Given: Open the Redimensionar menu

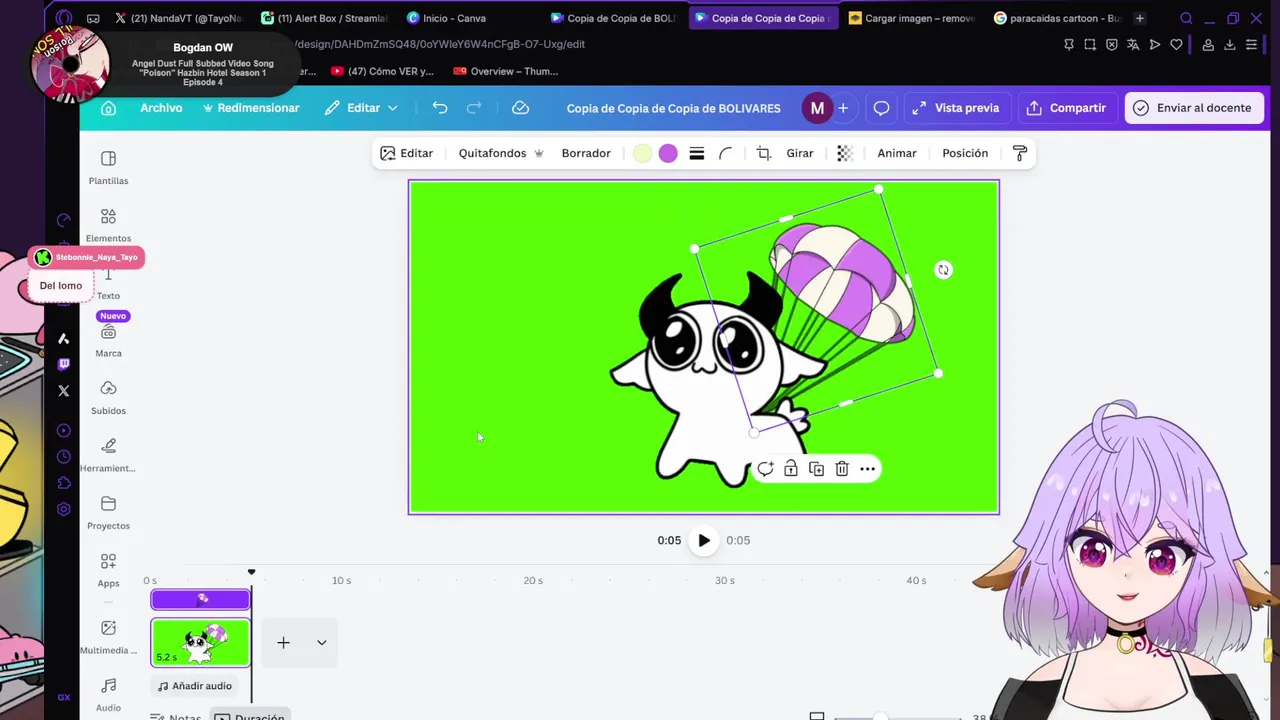Looking at the screenshot, I should (251, 108).
